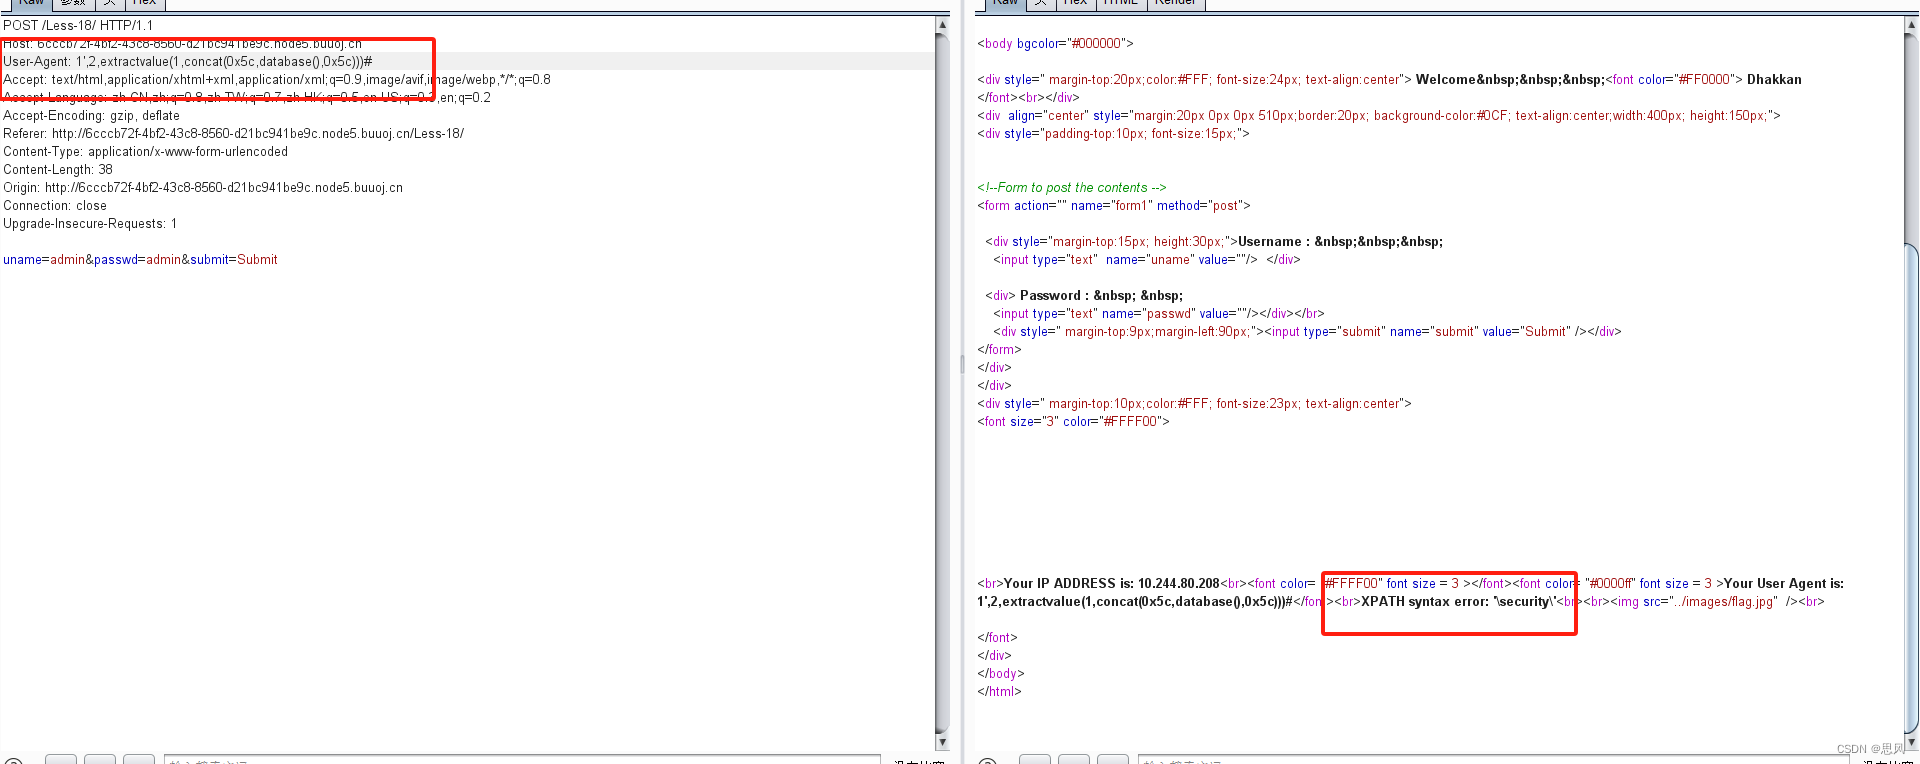Click request pane scroll-up arrow
Viewport: 1920px width, 764px height.
click(942, 25)
